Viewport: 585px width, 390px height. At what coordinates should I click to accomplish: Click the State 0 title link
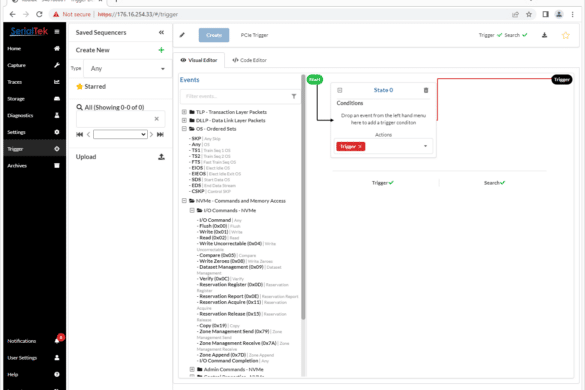pyautogui.click(x=383, y=90)
